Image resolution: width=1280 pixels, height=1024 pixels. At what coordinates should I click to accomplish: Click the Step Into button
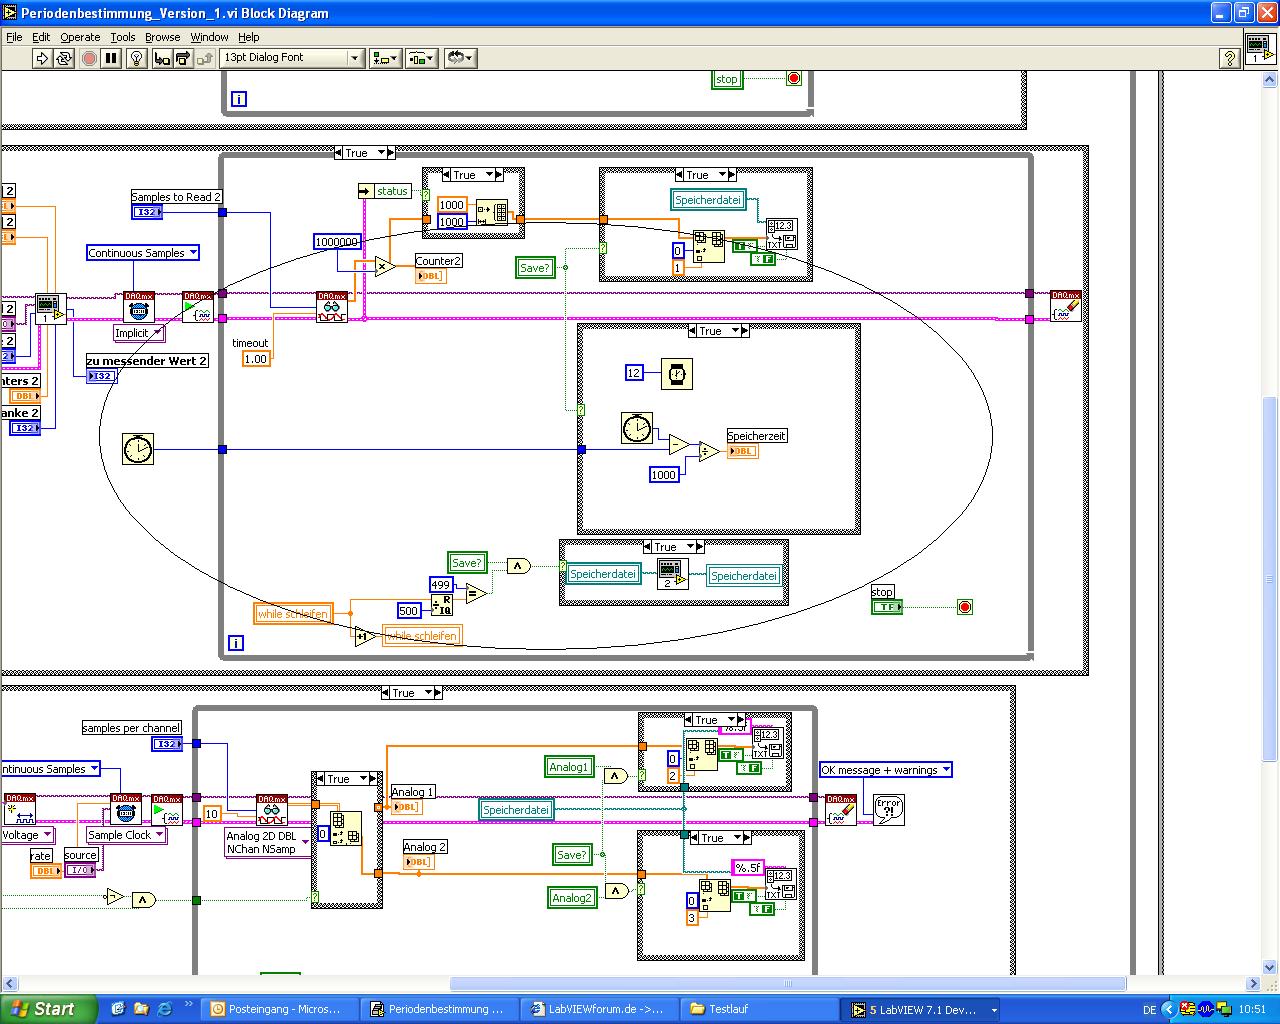(162, 58)
